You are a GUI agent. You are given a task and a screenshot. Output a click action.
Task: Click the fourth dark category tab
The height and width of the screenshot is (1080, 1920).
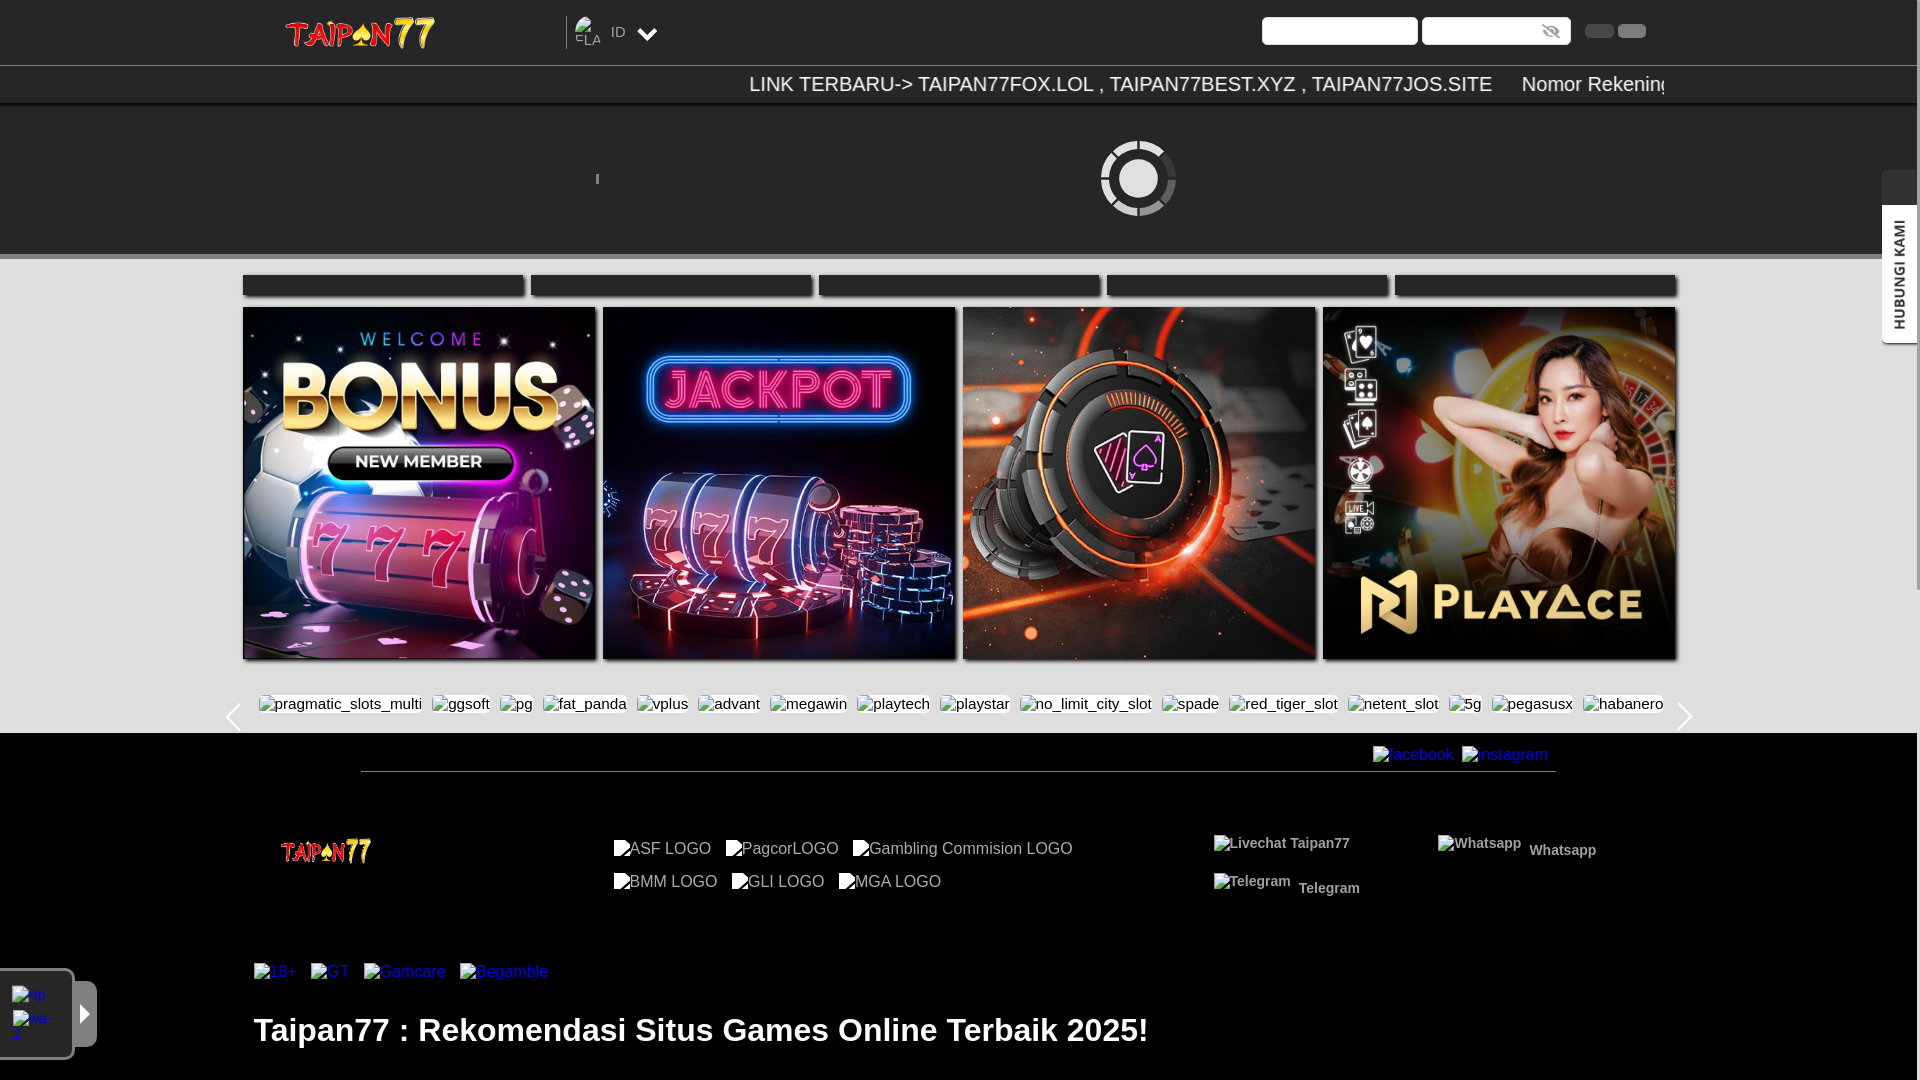1247,285
